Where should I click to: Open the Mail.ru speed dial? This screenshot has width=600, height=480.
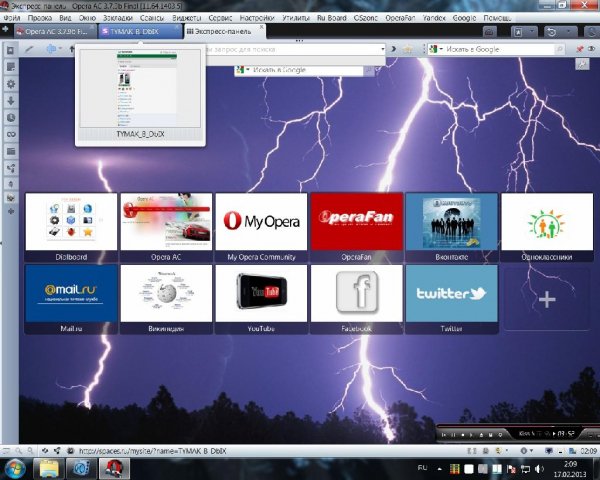click(x=71, y=299)
